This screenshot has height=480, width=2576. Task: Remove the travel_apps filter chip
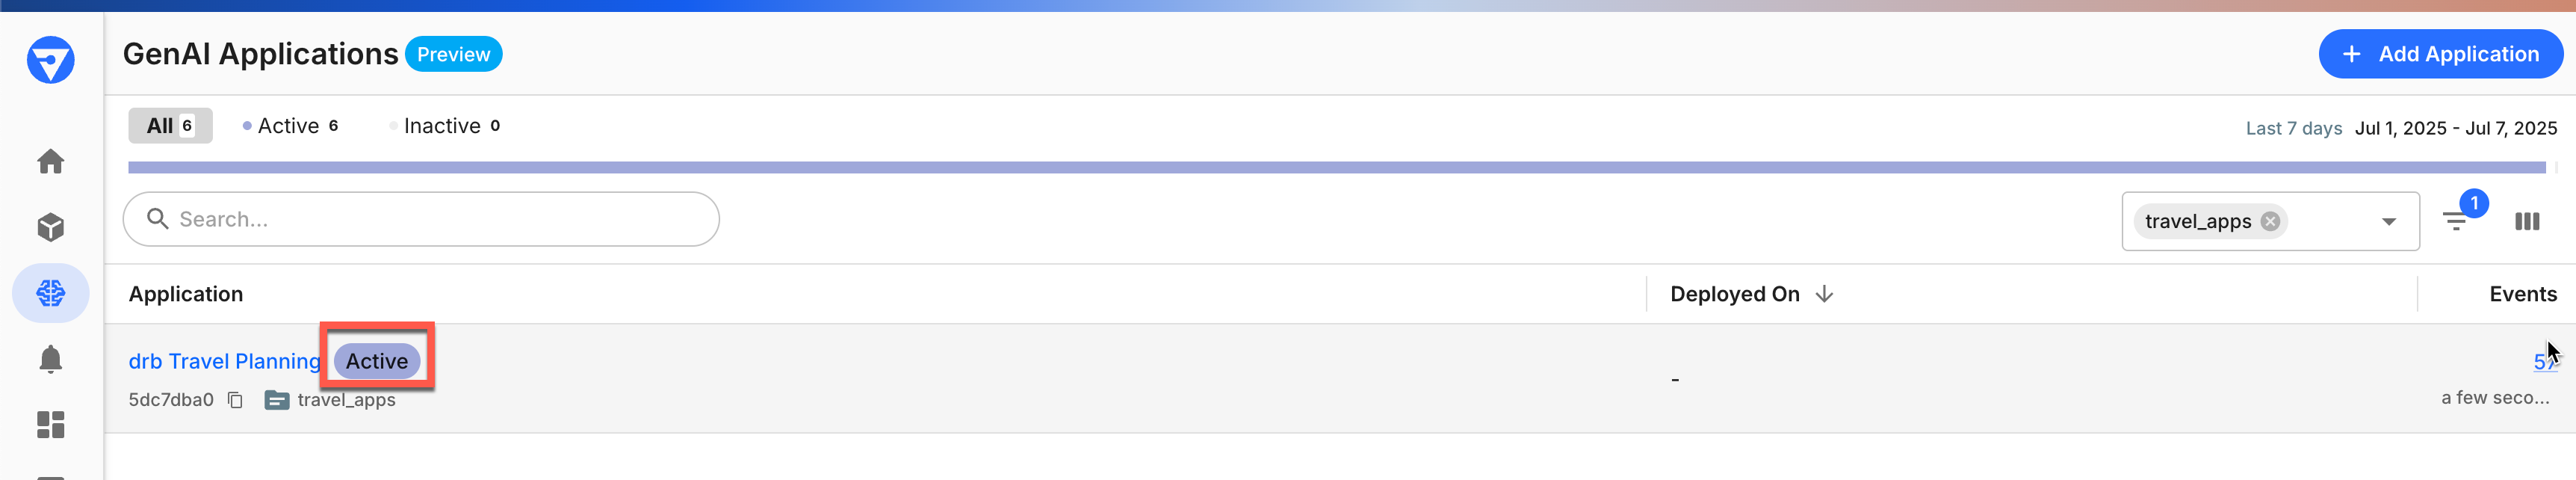(2270, 221)
